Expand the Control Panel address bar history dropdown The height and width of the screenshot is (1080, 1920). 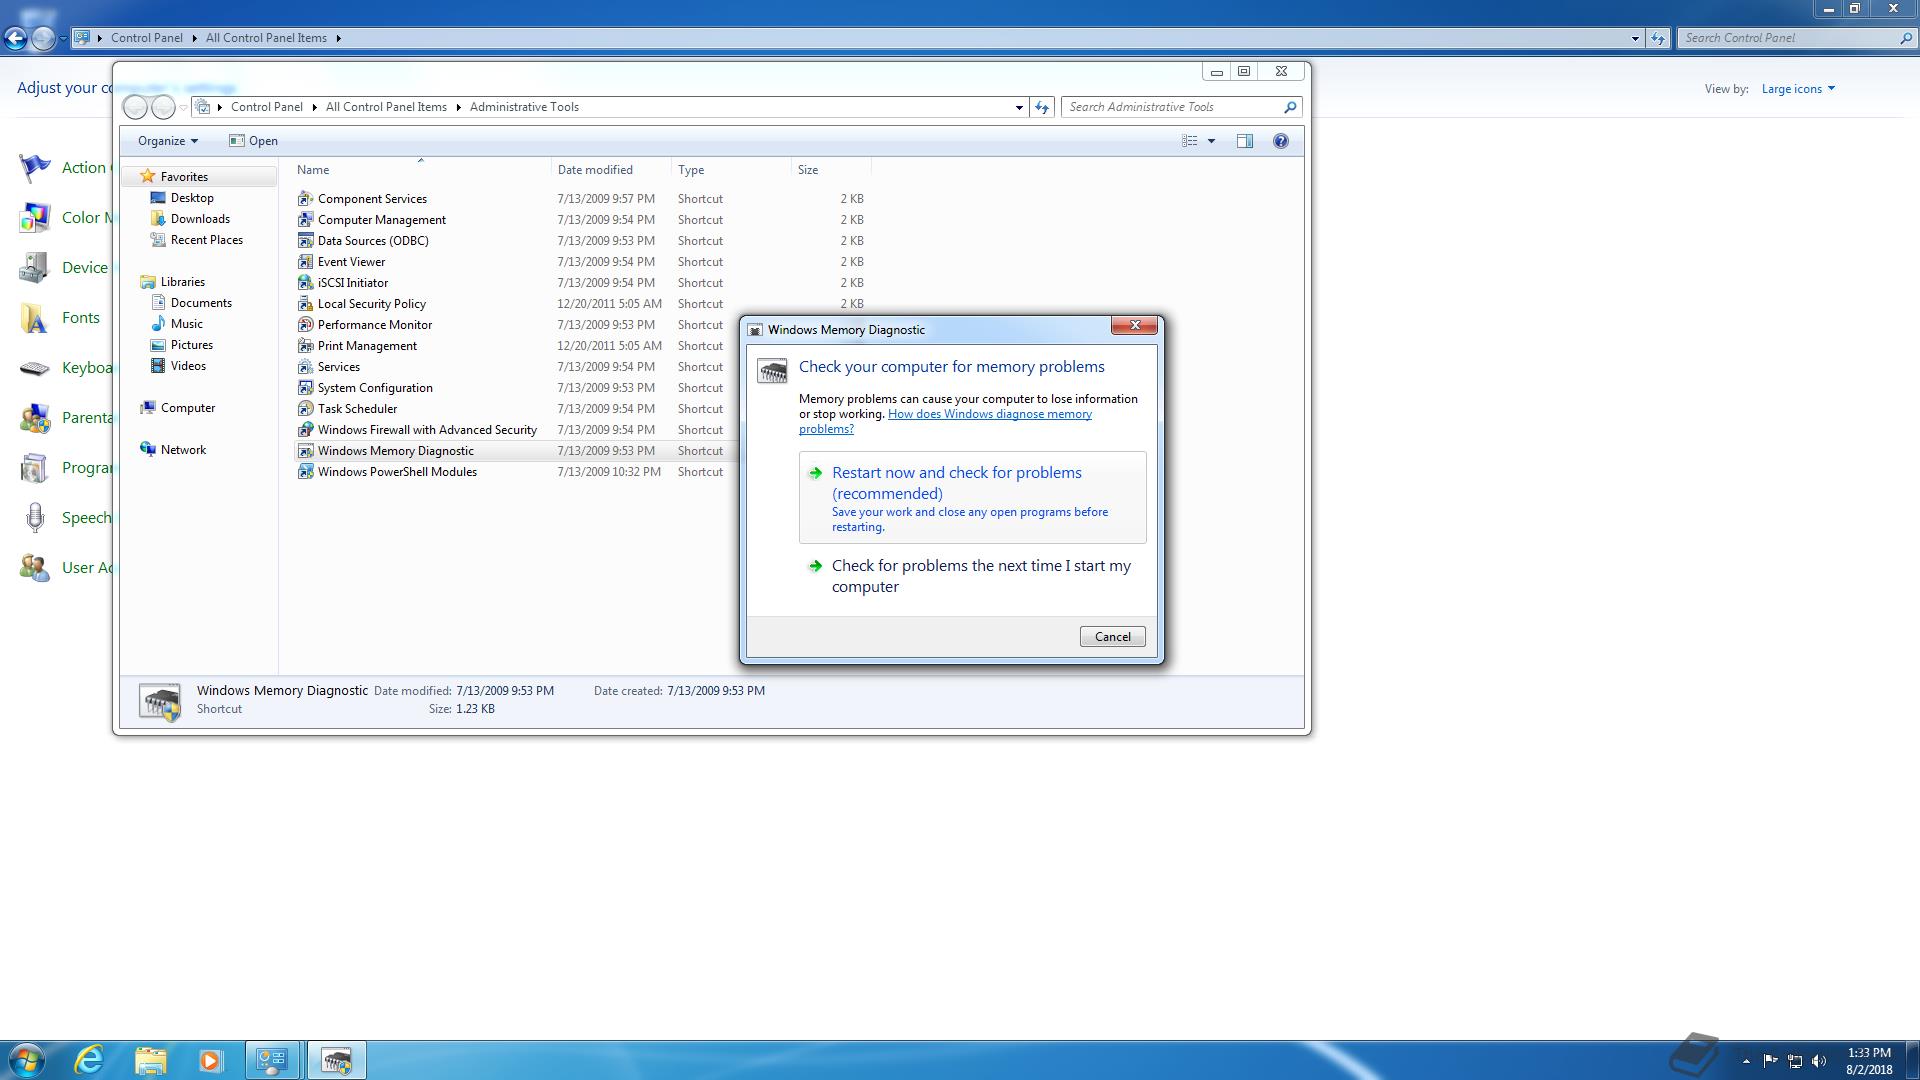click(x=1635, y=38)
